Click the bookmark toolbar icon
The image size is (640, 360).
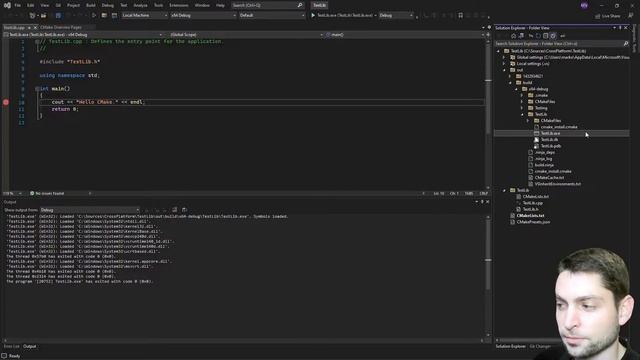tap(460, 15)
